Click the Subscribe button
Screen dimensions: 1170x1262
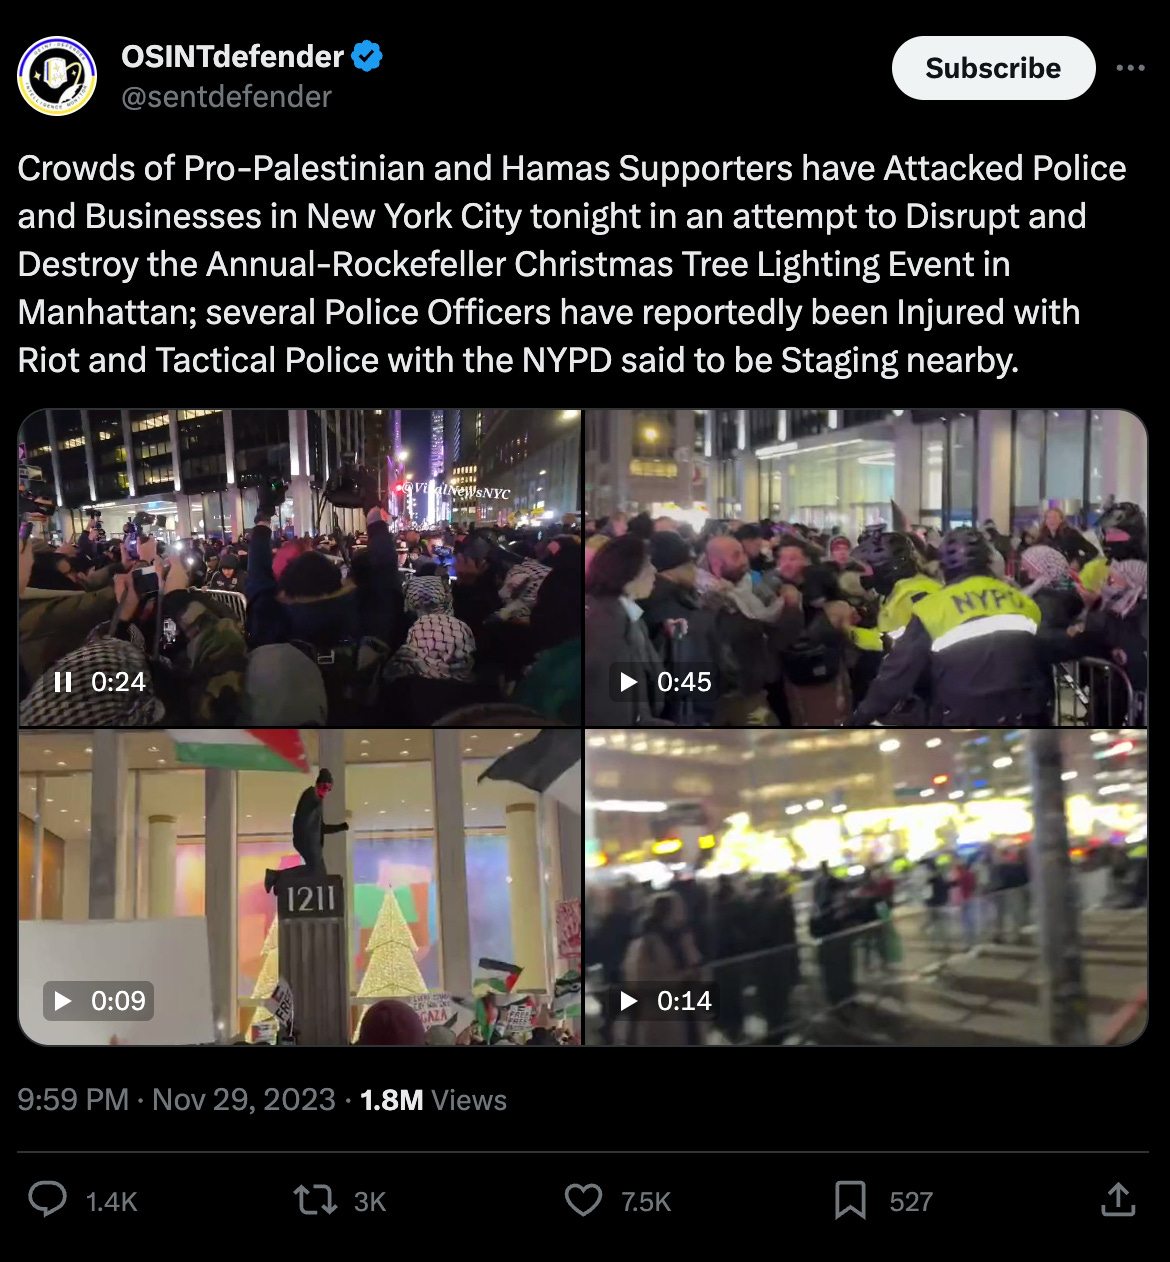click(993, 68)
